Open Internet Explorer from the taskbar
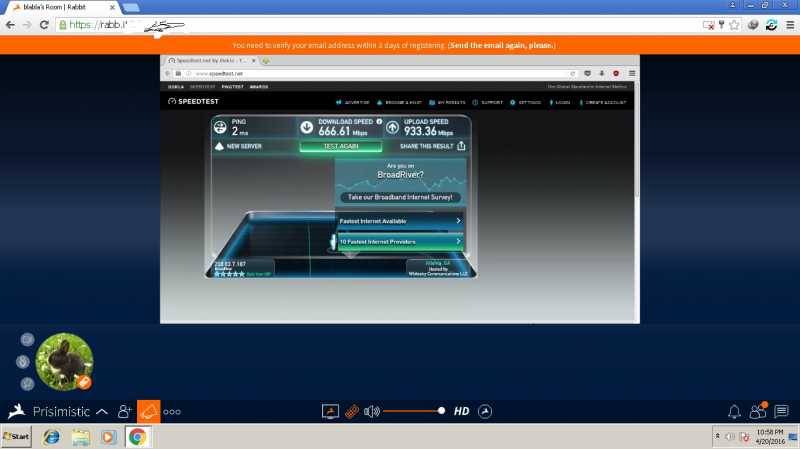 point(51,437)
